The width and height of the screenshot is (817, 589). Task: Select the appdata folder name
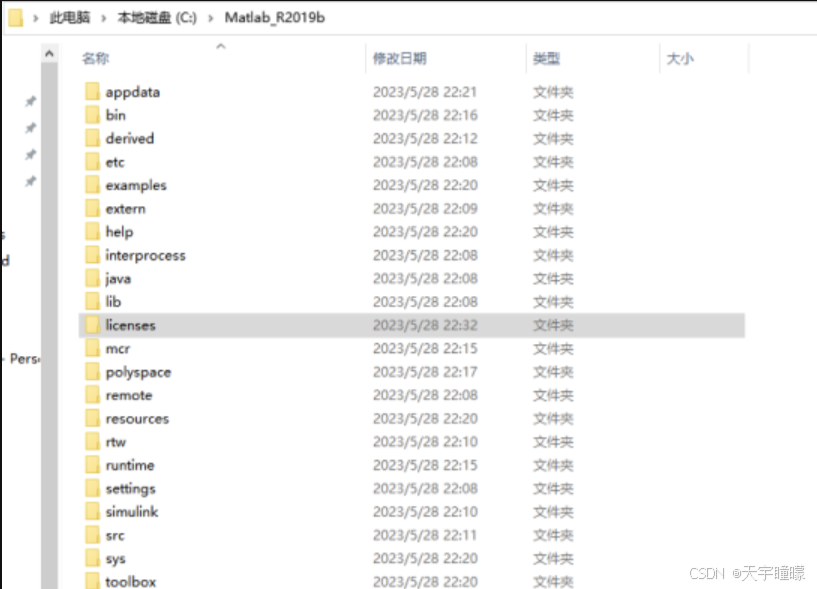[132, 92]
